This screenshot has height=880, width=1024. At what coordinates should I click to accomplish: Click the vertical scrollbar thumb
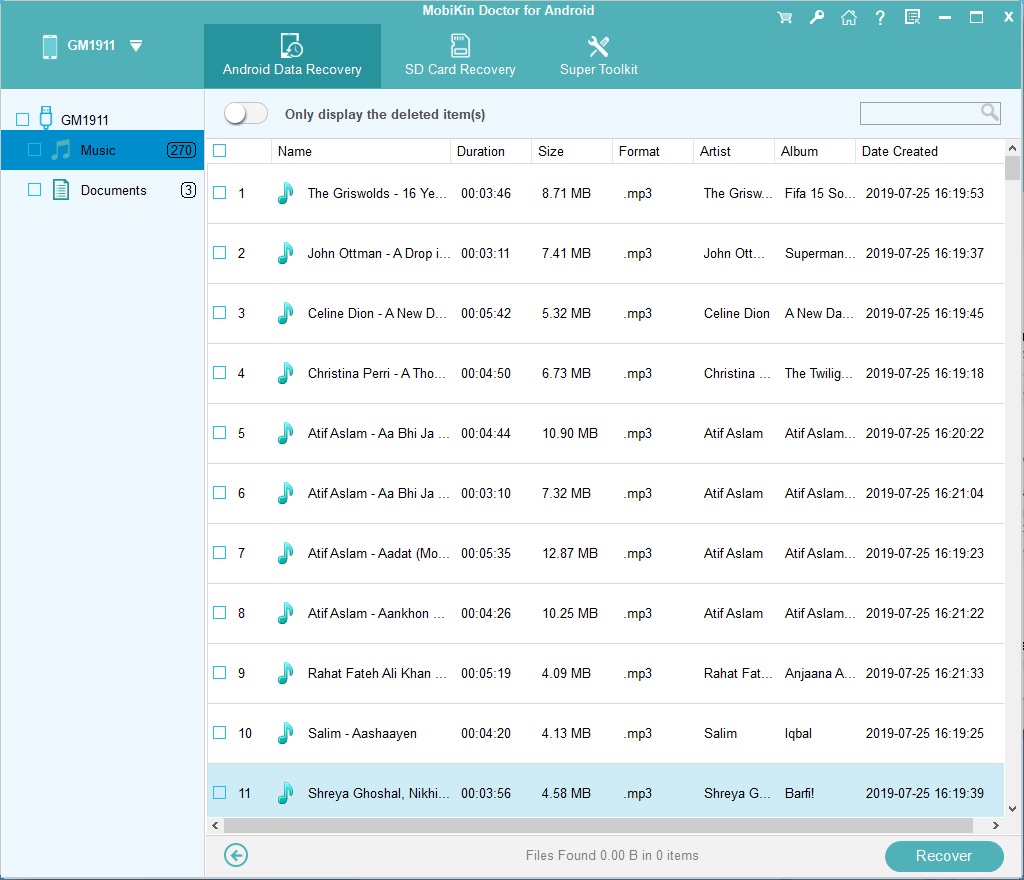click(x=1012, y=168)
